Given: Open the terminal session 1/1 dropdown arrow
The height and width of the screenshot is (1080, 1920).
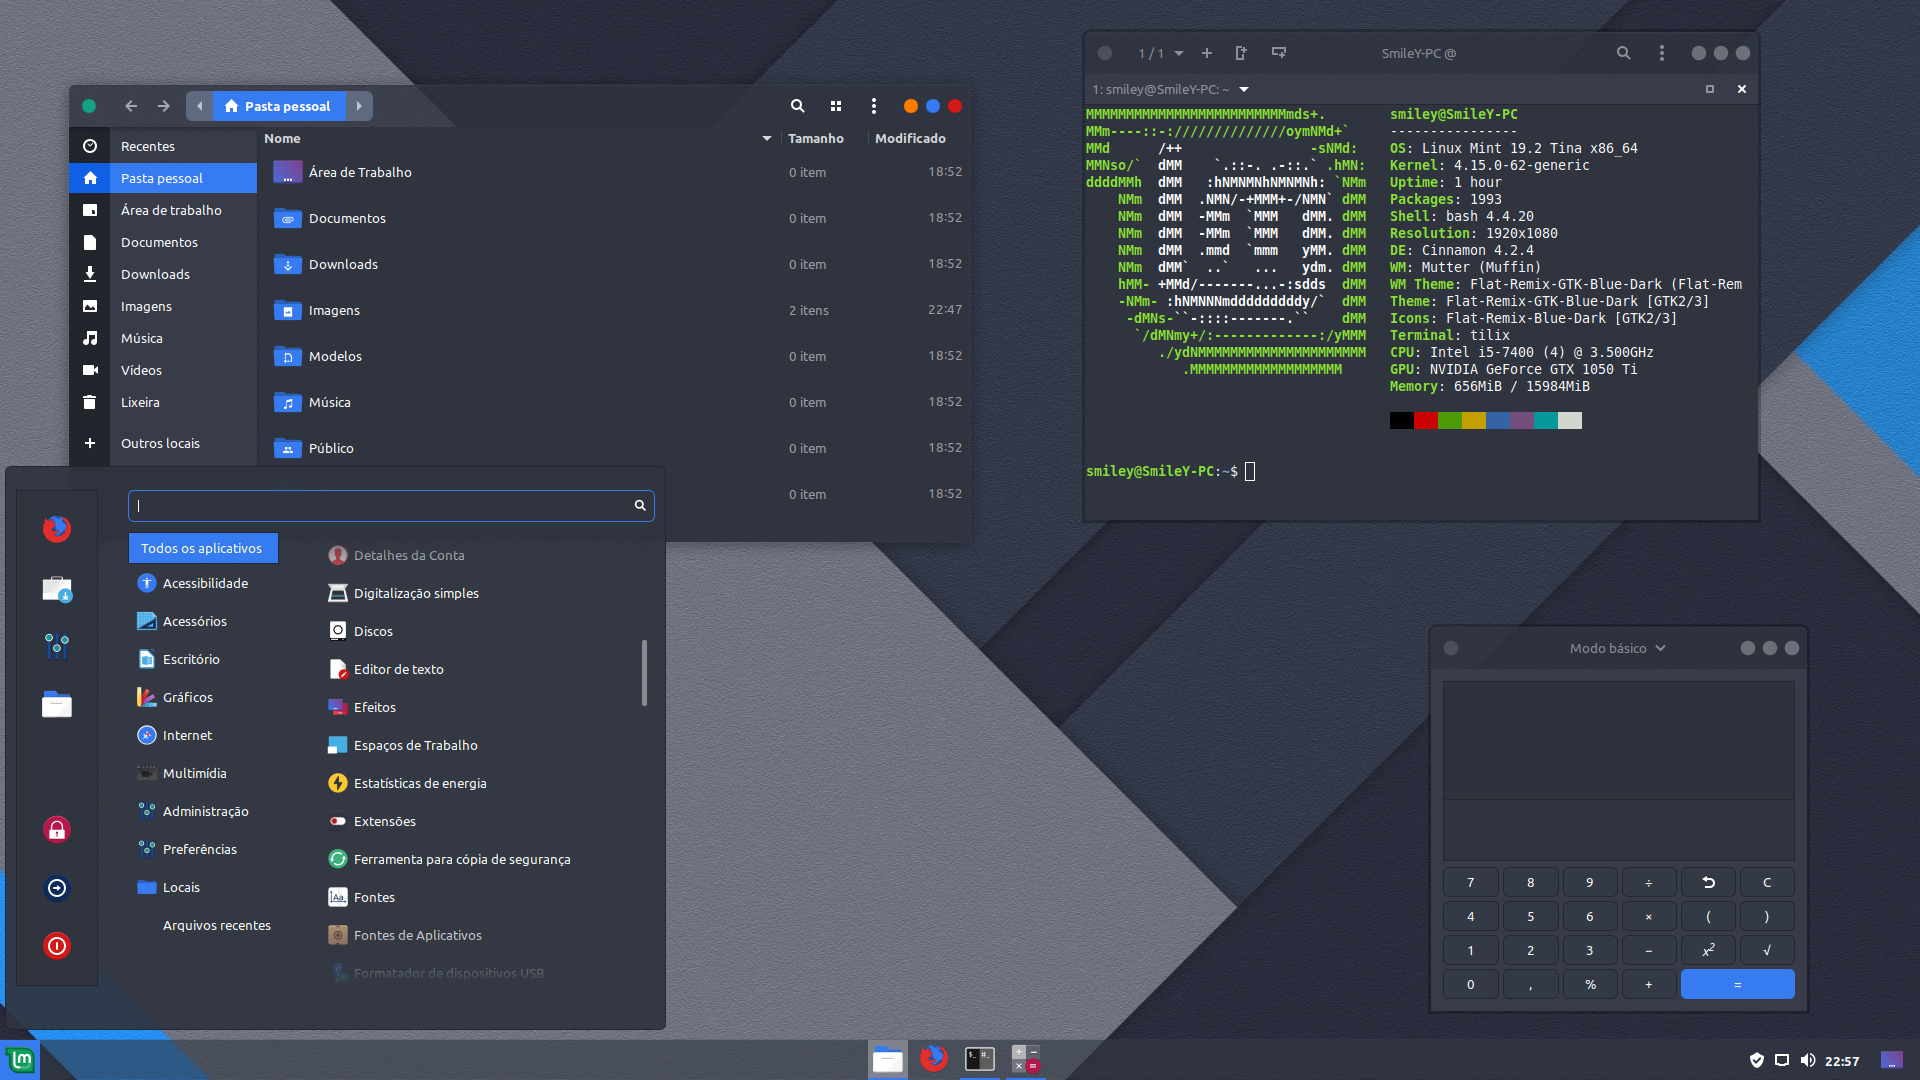Looking at the screenshot, I should click(1179, 53).
